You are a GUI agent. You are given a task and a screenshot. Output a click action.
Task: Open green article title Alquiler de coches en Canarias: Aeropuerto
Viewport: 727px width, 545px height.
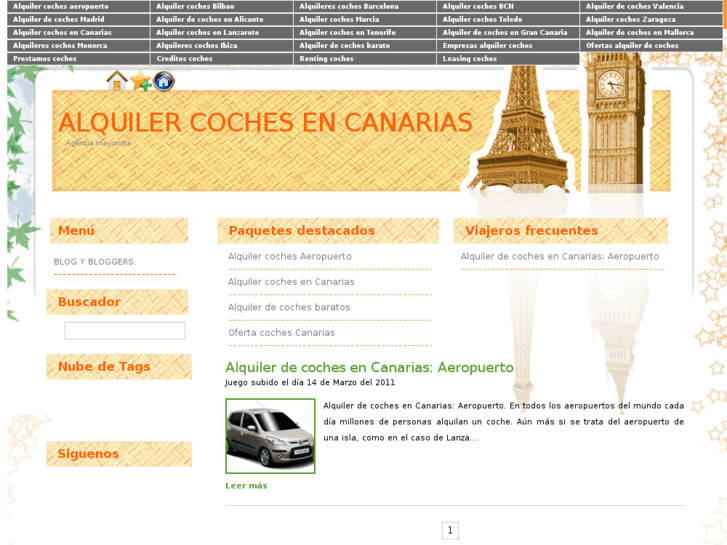(370, 367)
